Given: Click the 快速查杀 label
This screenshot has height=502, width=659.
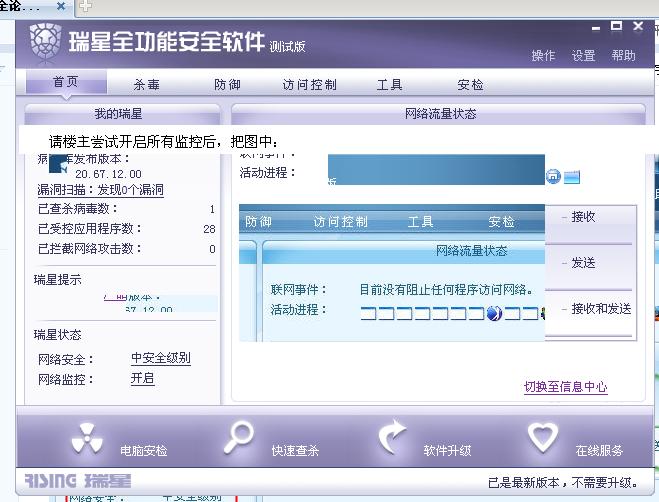Looking at the screenshot, I should (x=295, y=451).
